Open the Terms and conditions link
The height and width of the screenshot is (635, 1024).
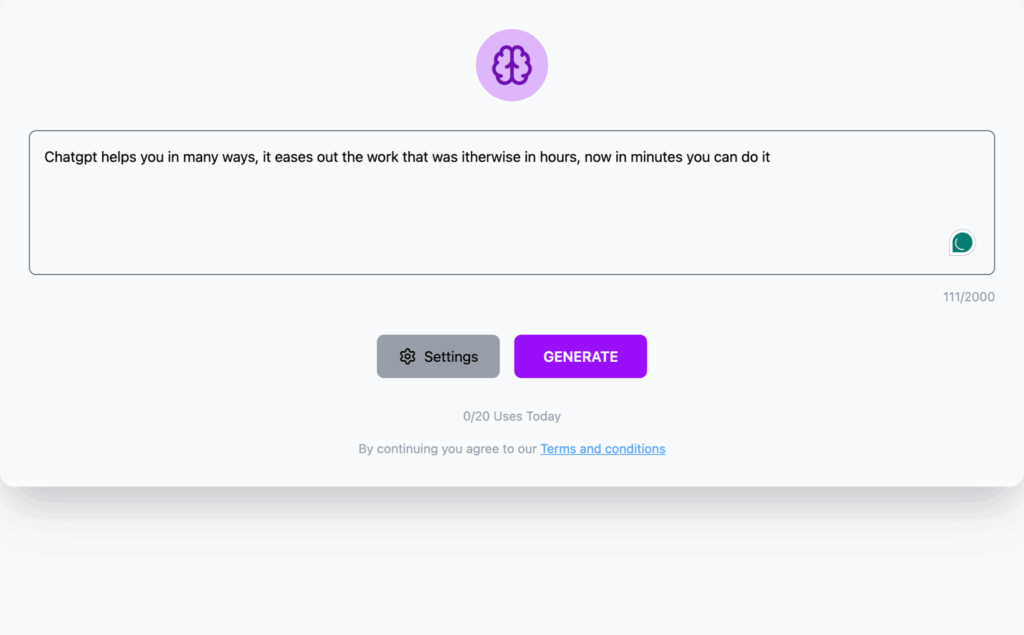pyautogui.click(x=603, y=449)
